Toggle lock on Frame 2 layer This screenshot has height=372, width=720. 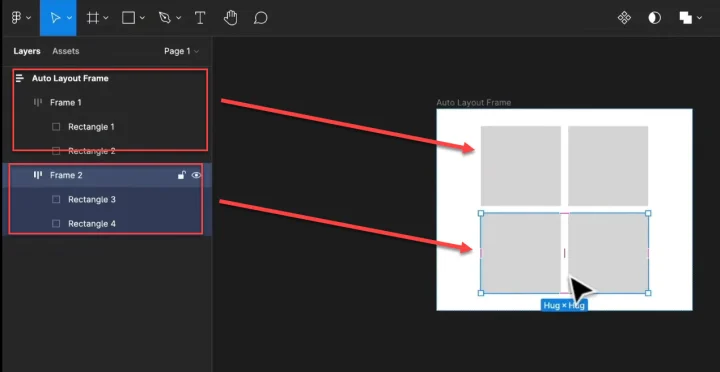[x=182, y=175]
